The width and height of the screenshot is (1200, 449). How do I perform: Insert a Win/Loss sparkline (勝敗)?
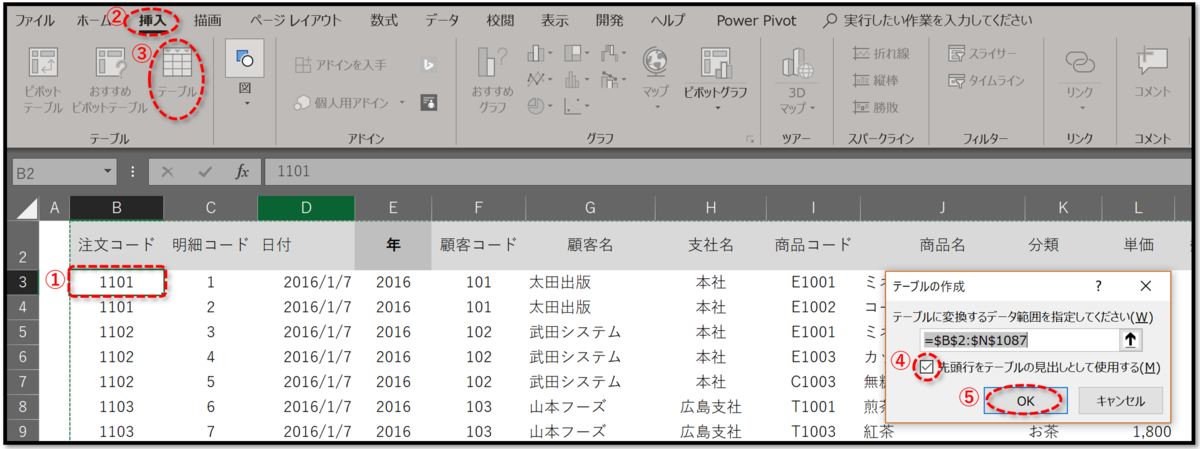click(x=875, y=107)
